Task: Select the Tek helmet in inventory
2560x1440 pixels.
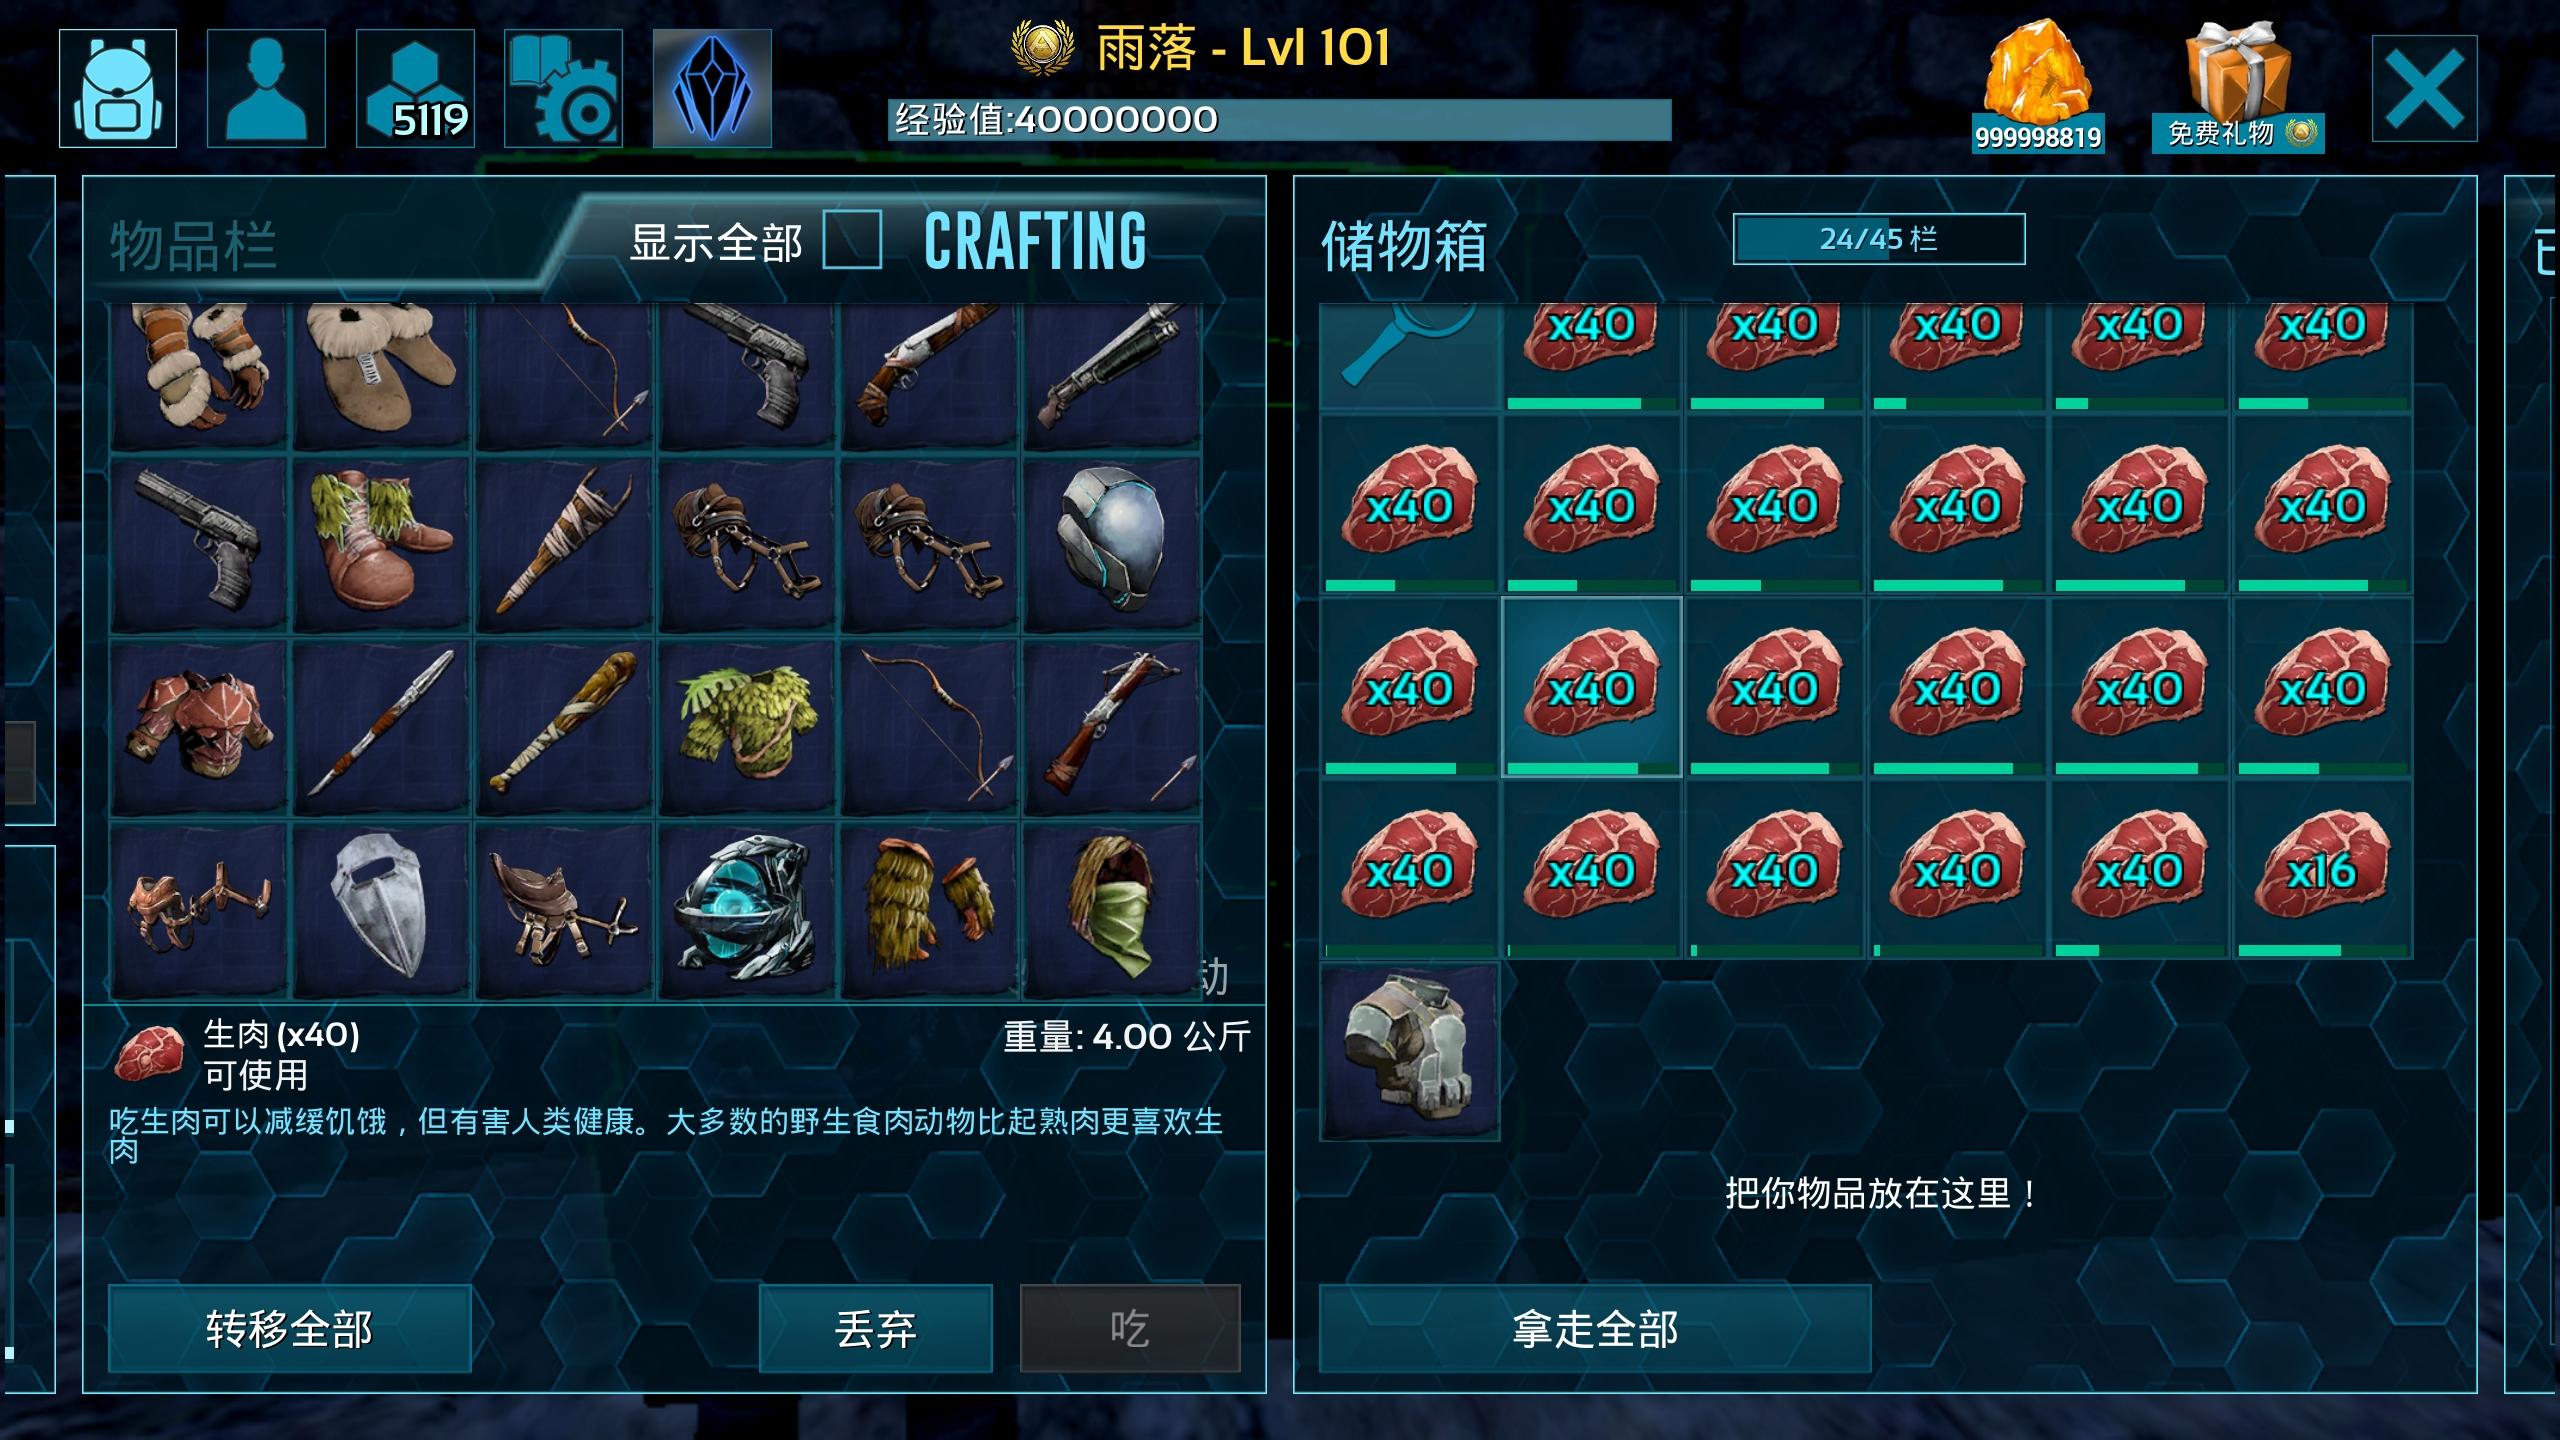Action: pyautogui.click(x=1112, y=542)
